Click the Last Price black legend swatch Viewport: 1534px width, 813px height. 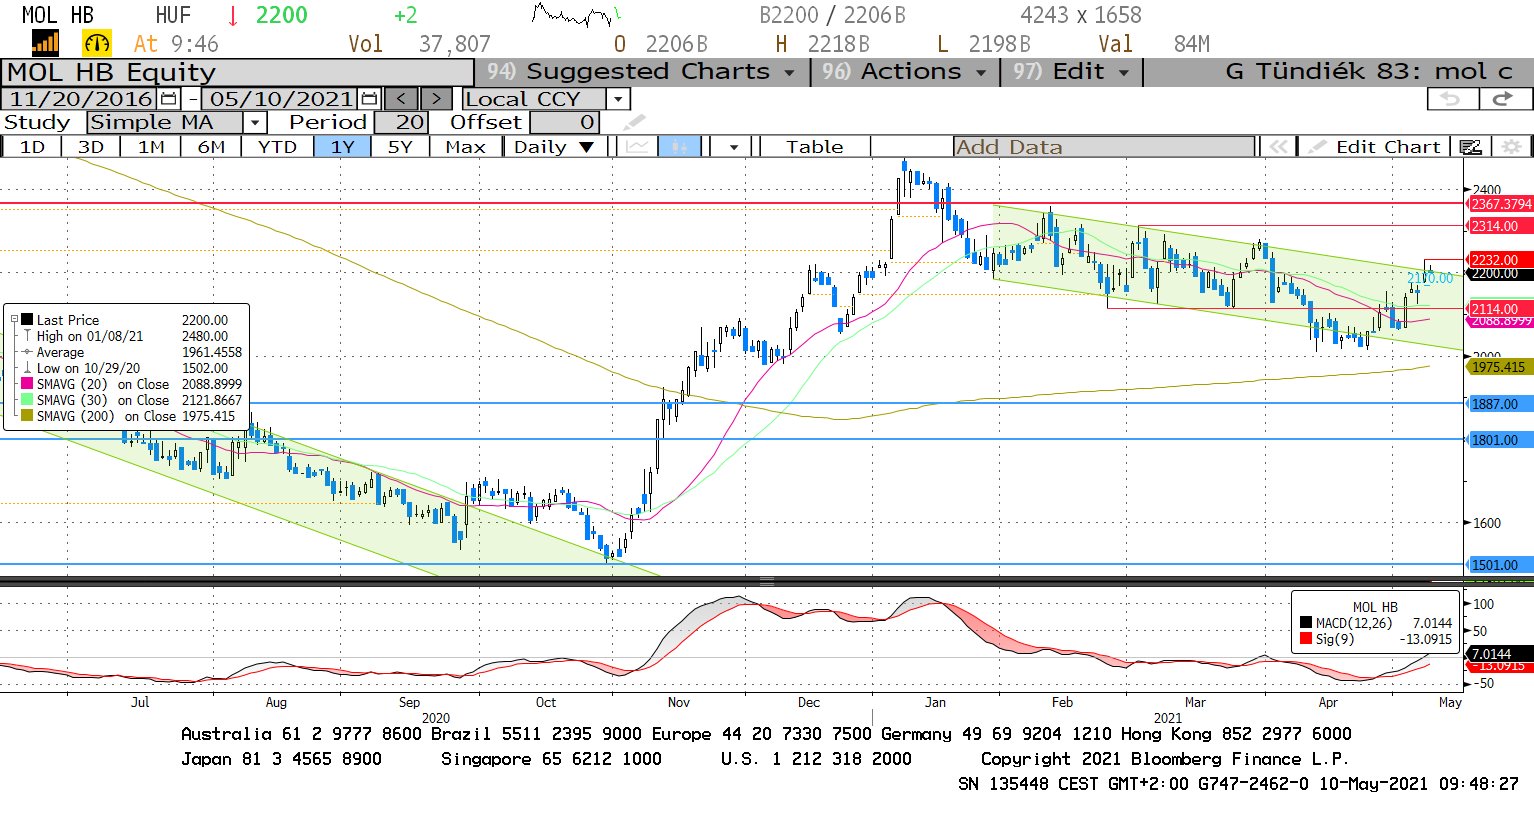tap(27, 320)
